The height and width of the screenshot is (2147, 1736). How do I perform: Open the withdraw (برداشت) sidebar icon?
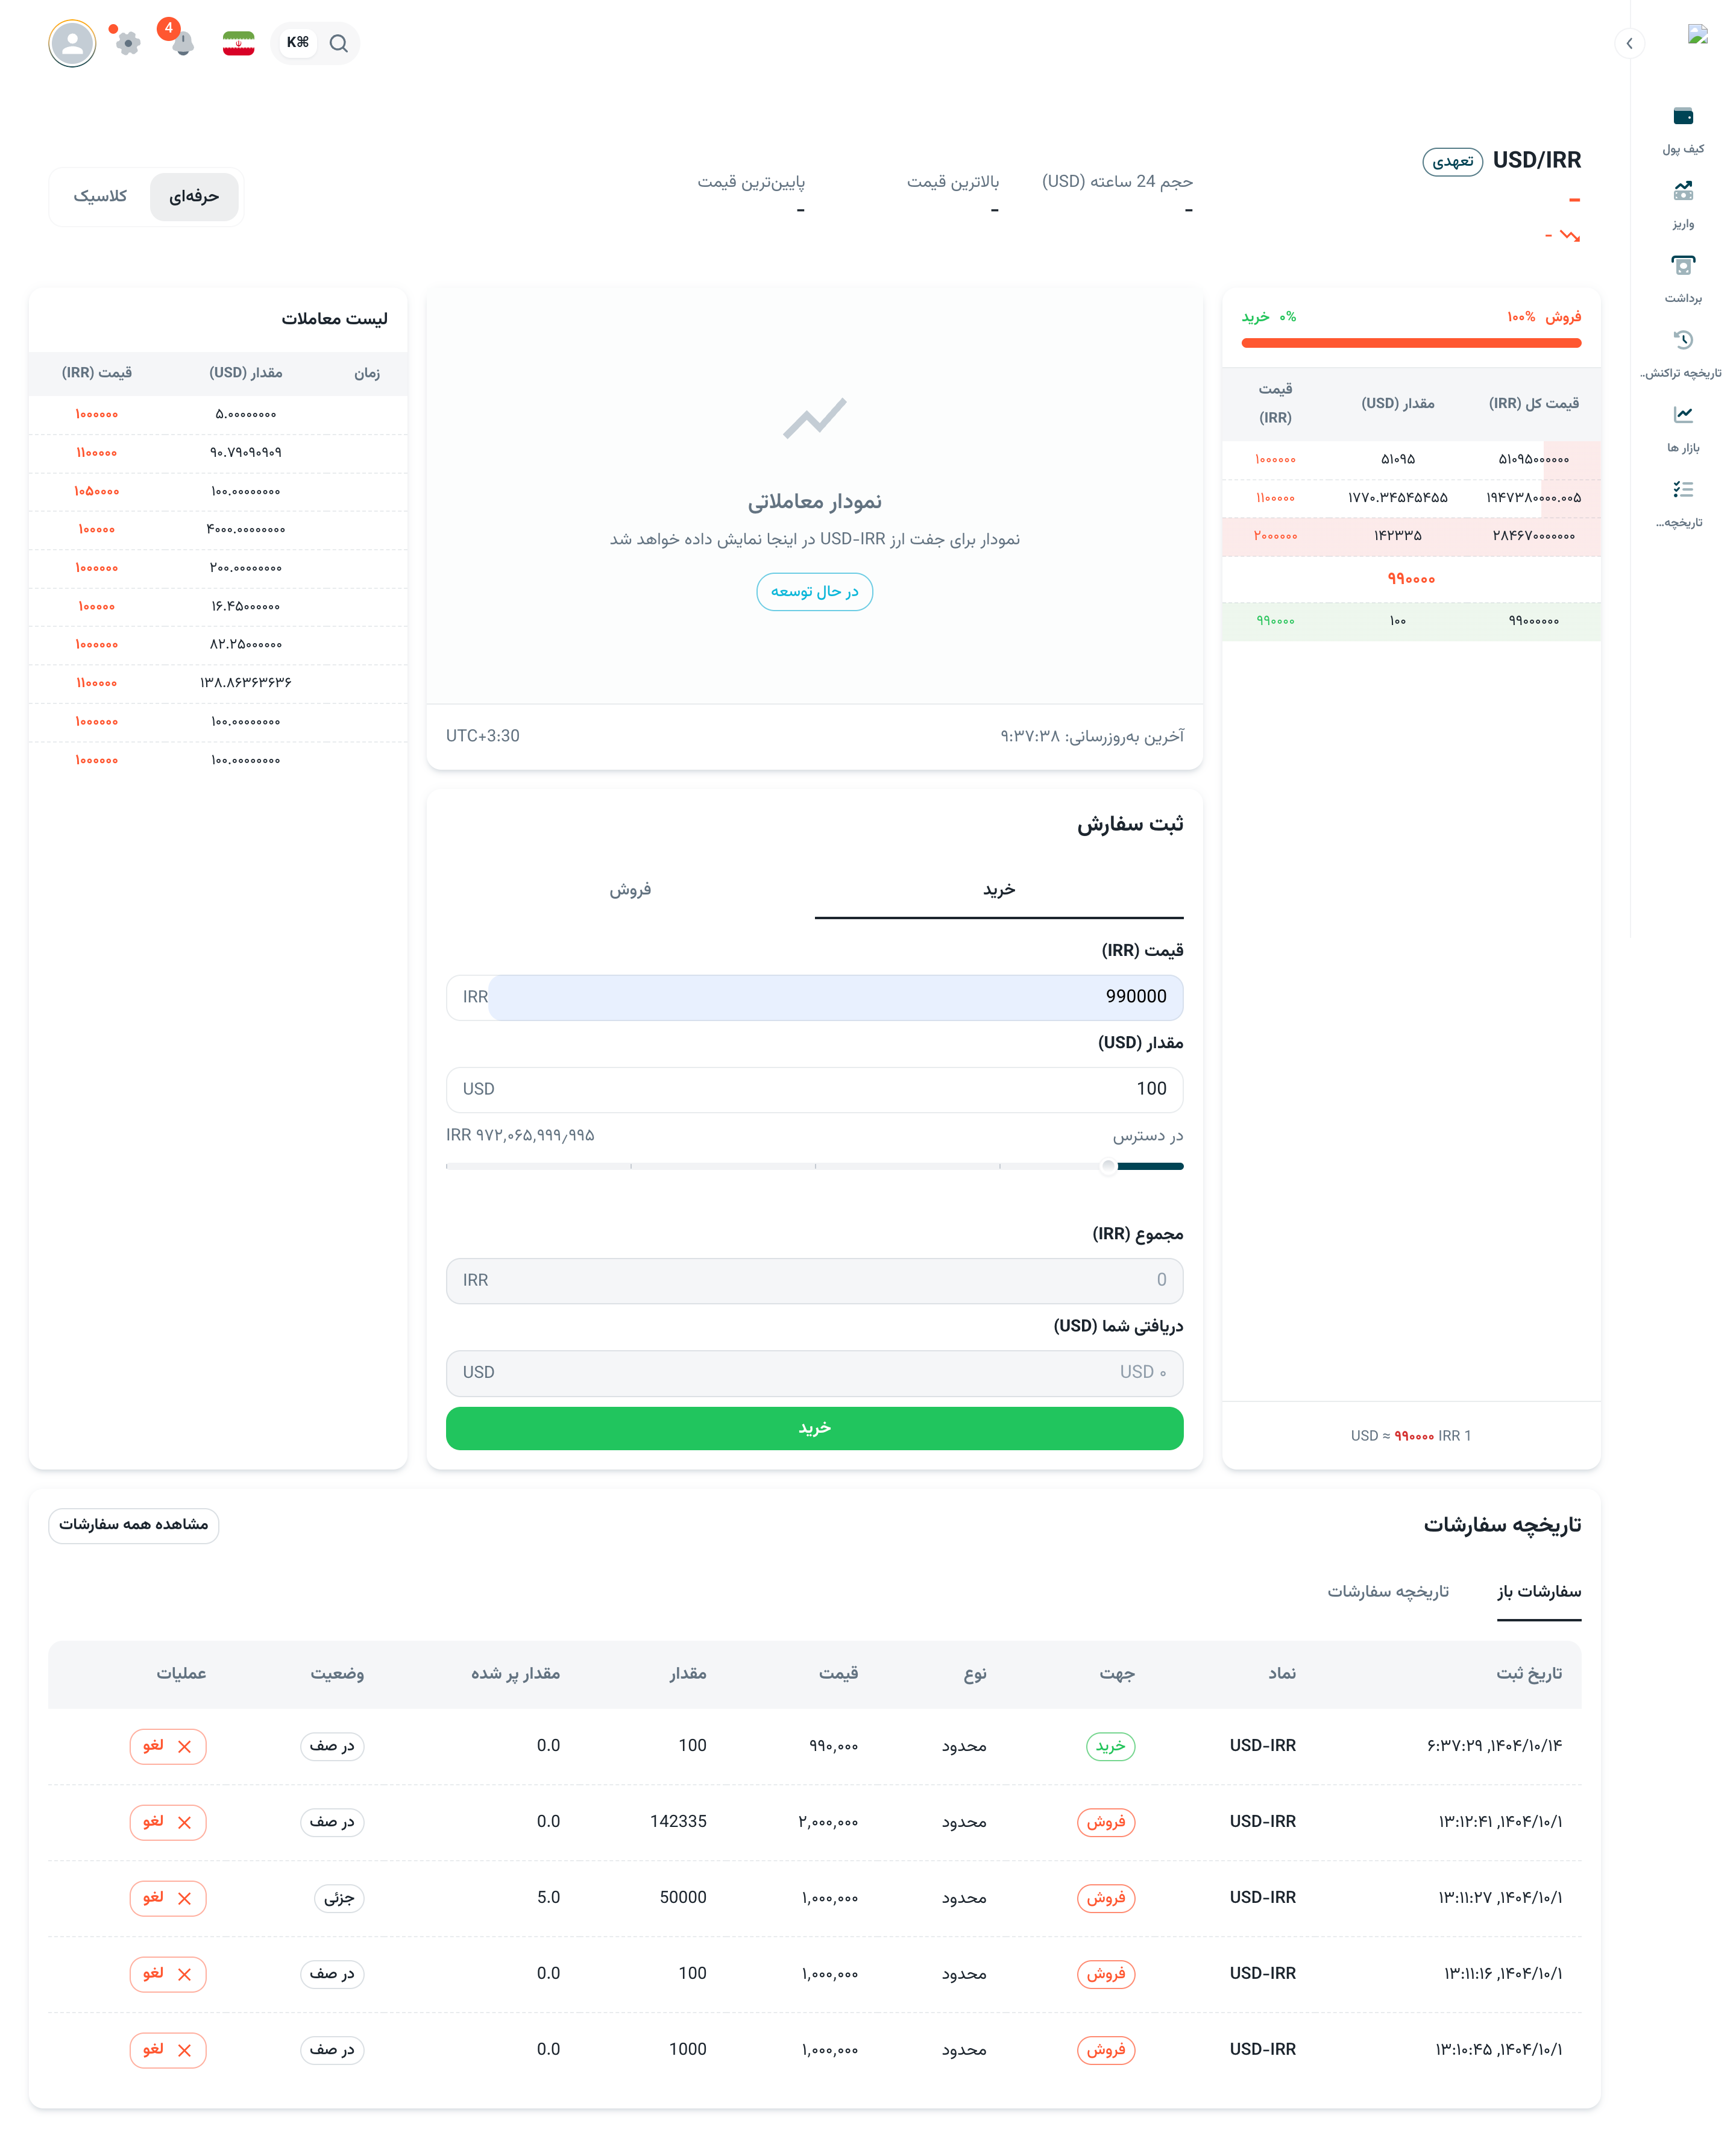point(1683,266)
